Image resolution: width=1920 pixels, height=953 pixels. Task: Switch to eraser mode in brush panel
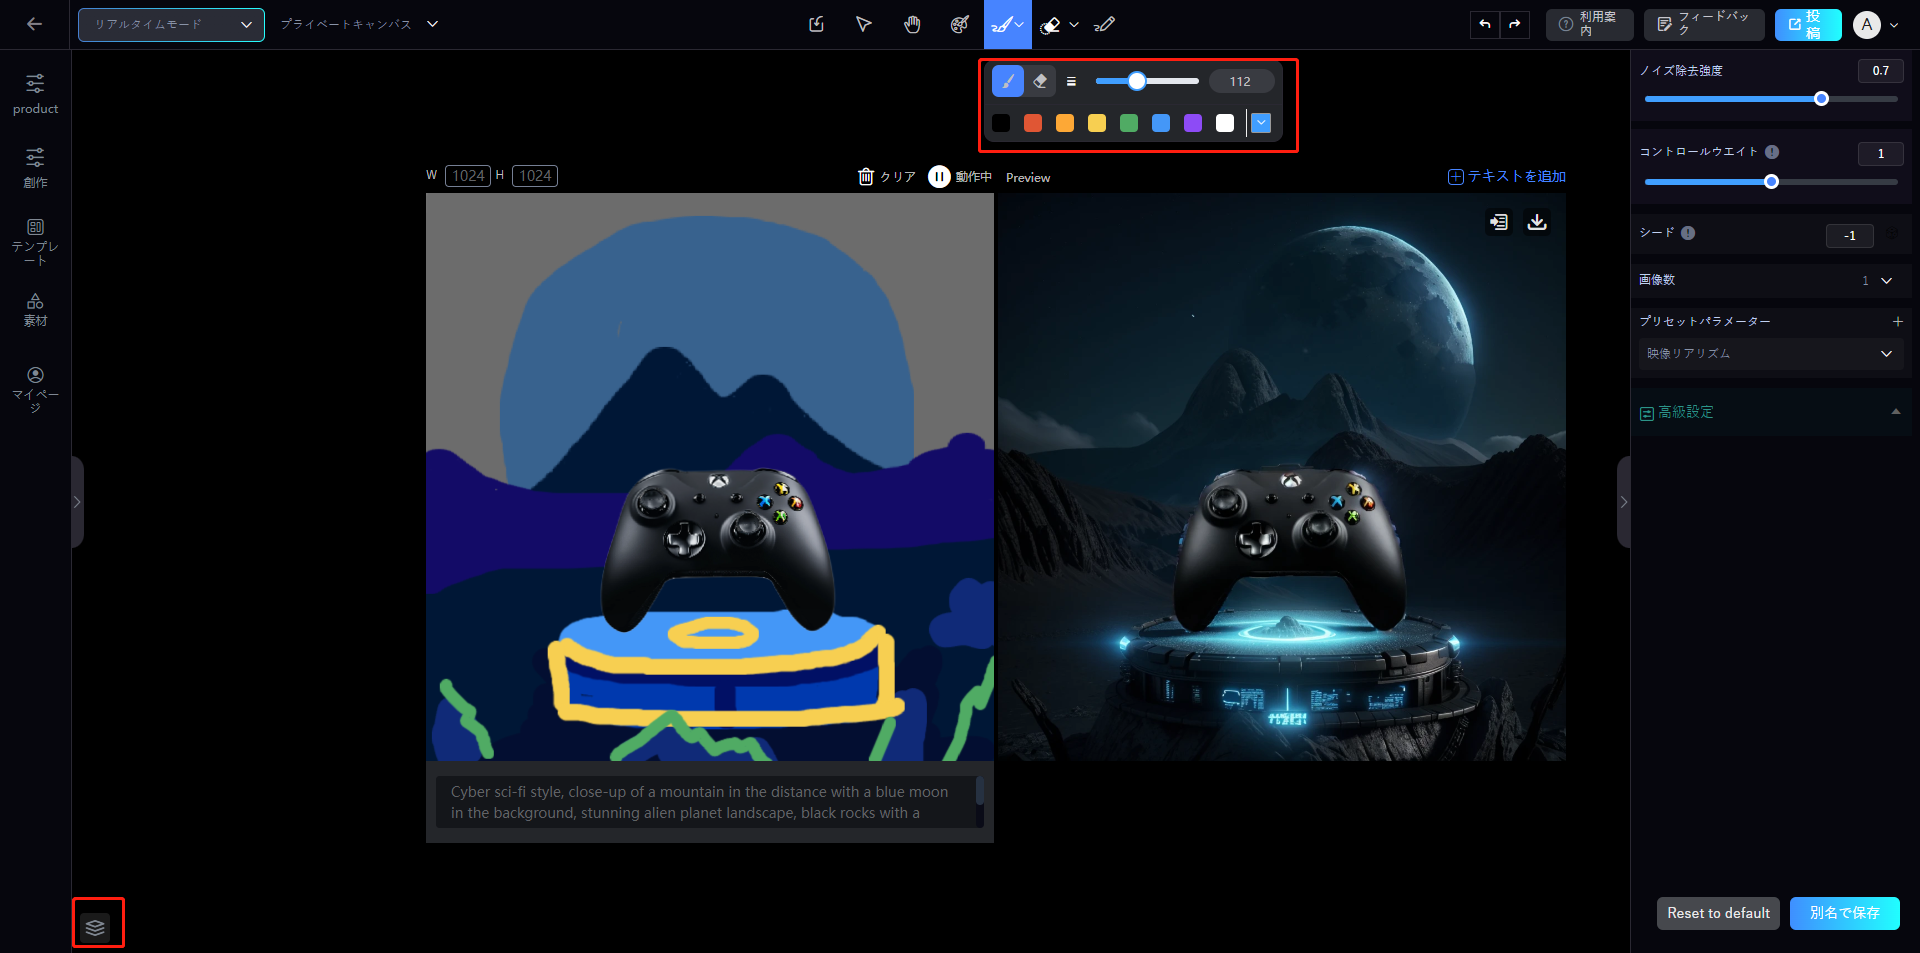point(1040,82)
